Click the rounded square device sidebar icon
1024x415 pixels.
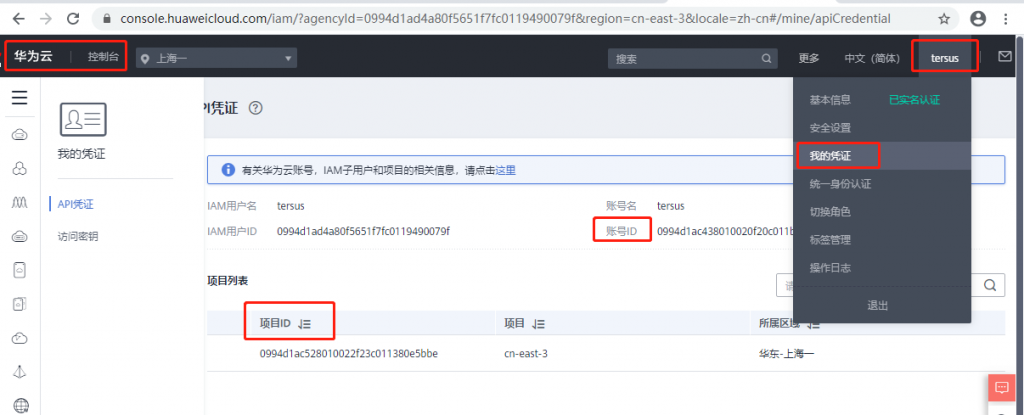coord(20,270)
